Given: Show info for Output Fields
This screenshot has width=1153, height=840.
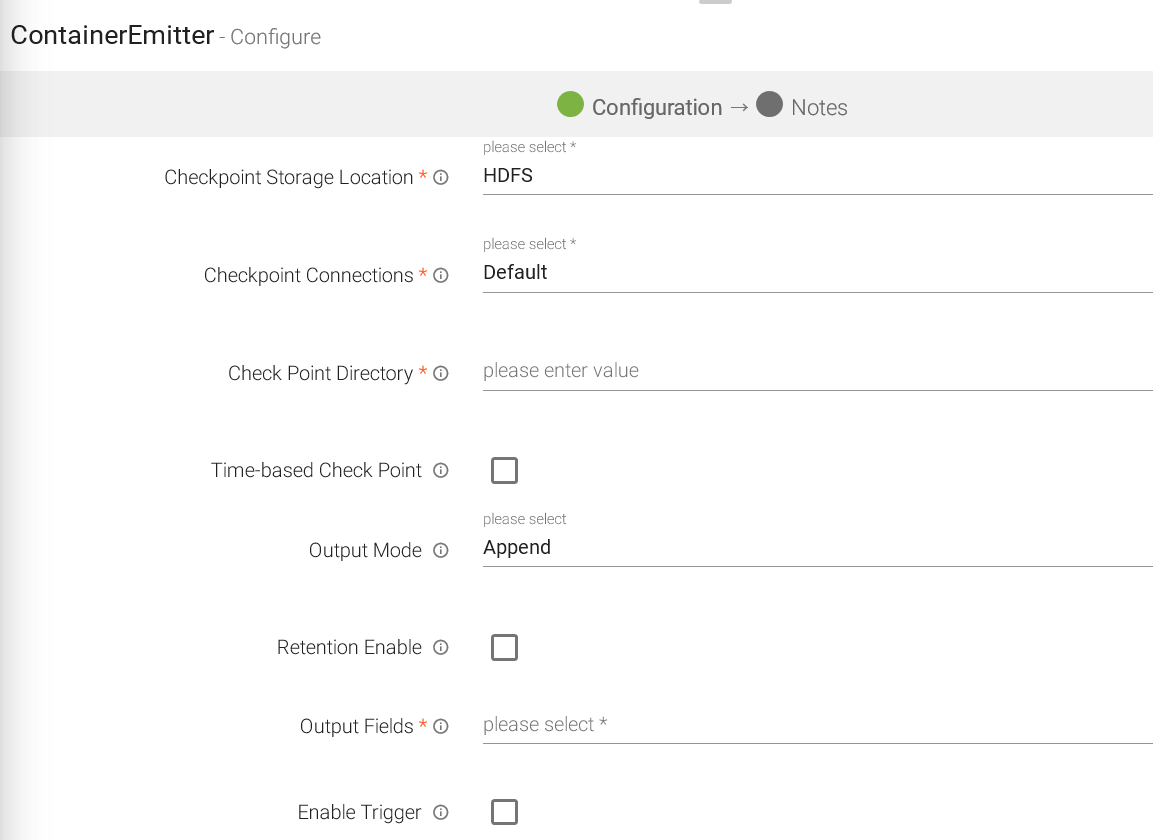Looking at the screenshot, I should click(x=441, y=727).
